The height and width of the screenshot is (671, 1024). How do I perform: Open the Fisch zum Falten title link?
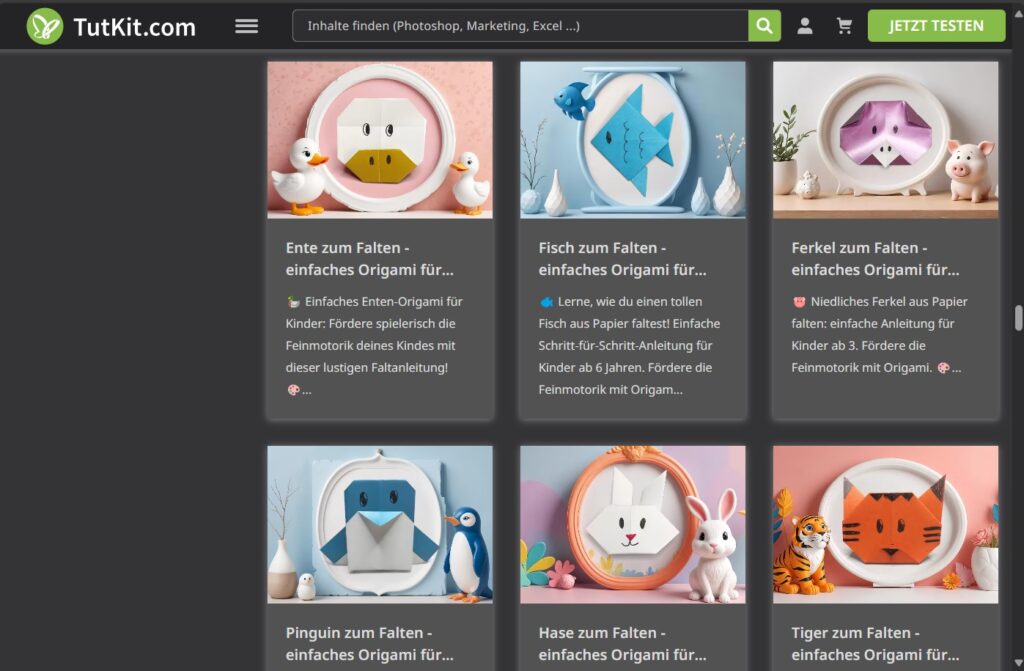click(x=622, y=259)
